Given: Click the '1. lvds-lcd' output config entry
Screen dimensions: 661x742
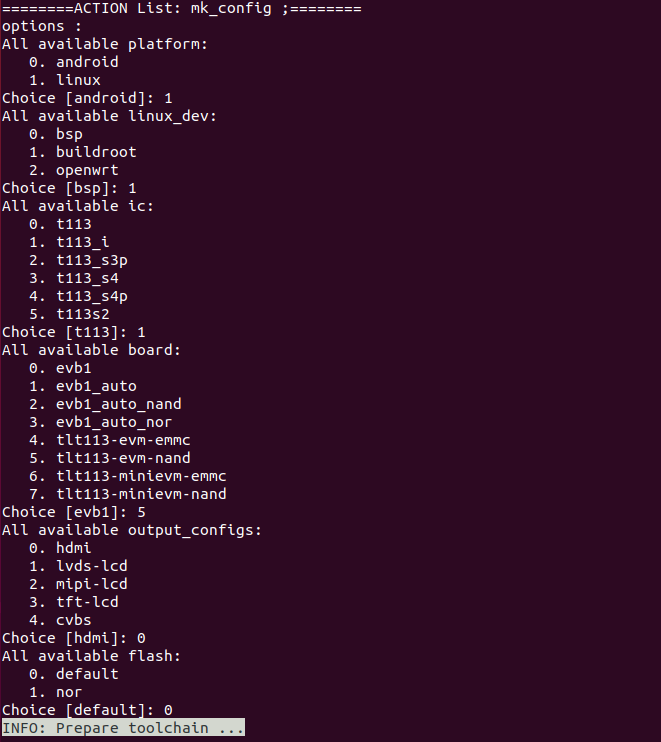Looking at the screenshot, I should point(78,566).
